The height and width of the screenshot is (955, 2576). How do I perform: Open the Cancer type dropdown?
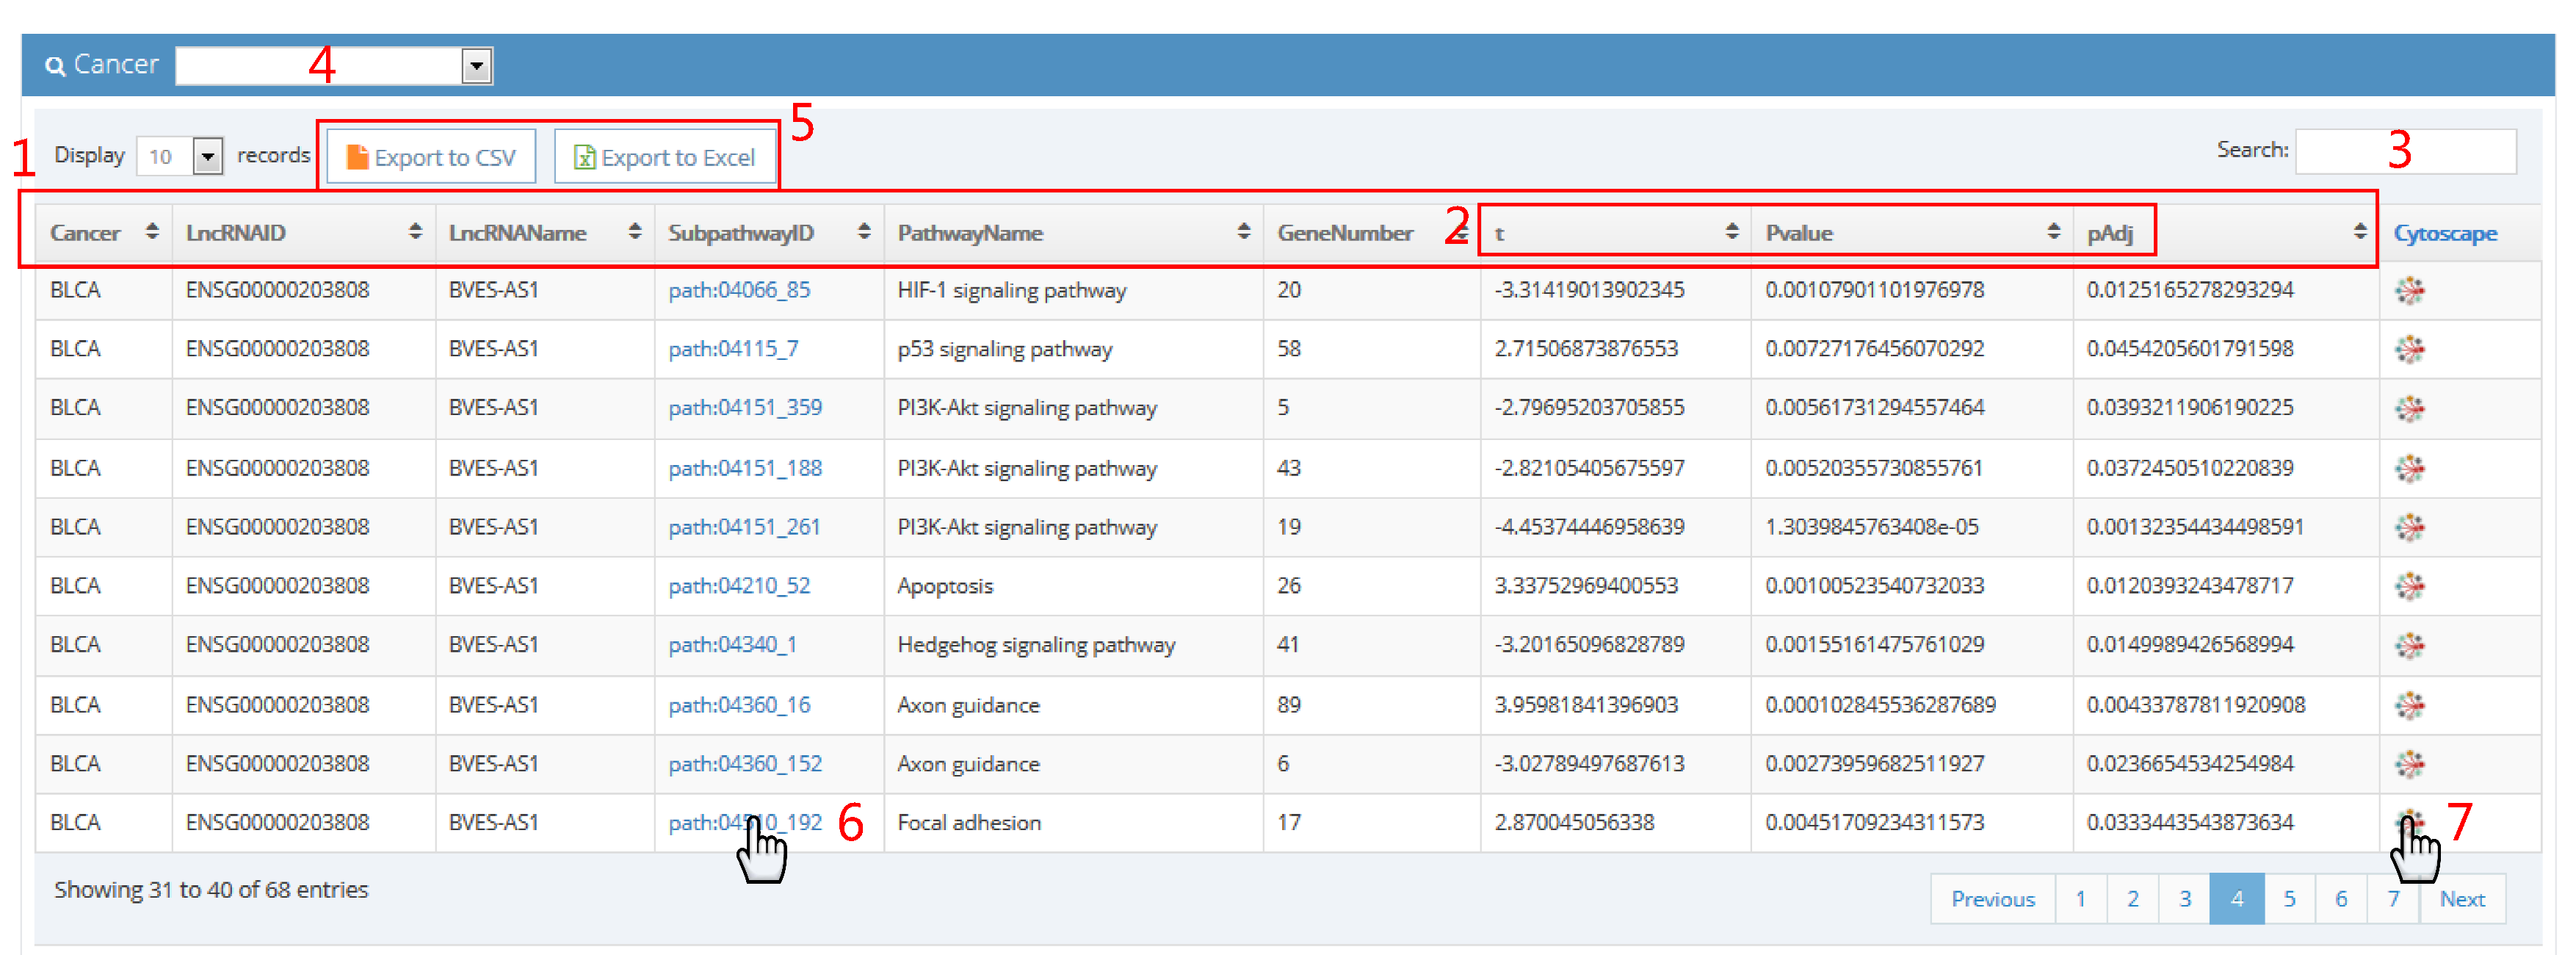[476, 66]
